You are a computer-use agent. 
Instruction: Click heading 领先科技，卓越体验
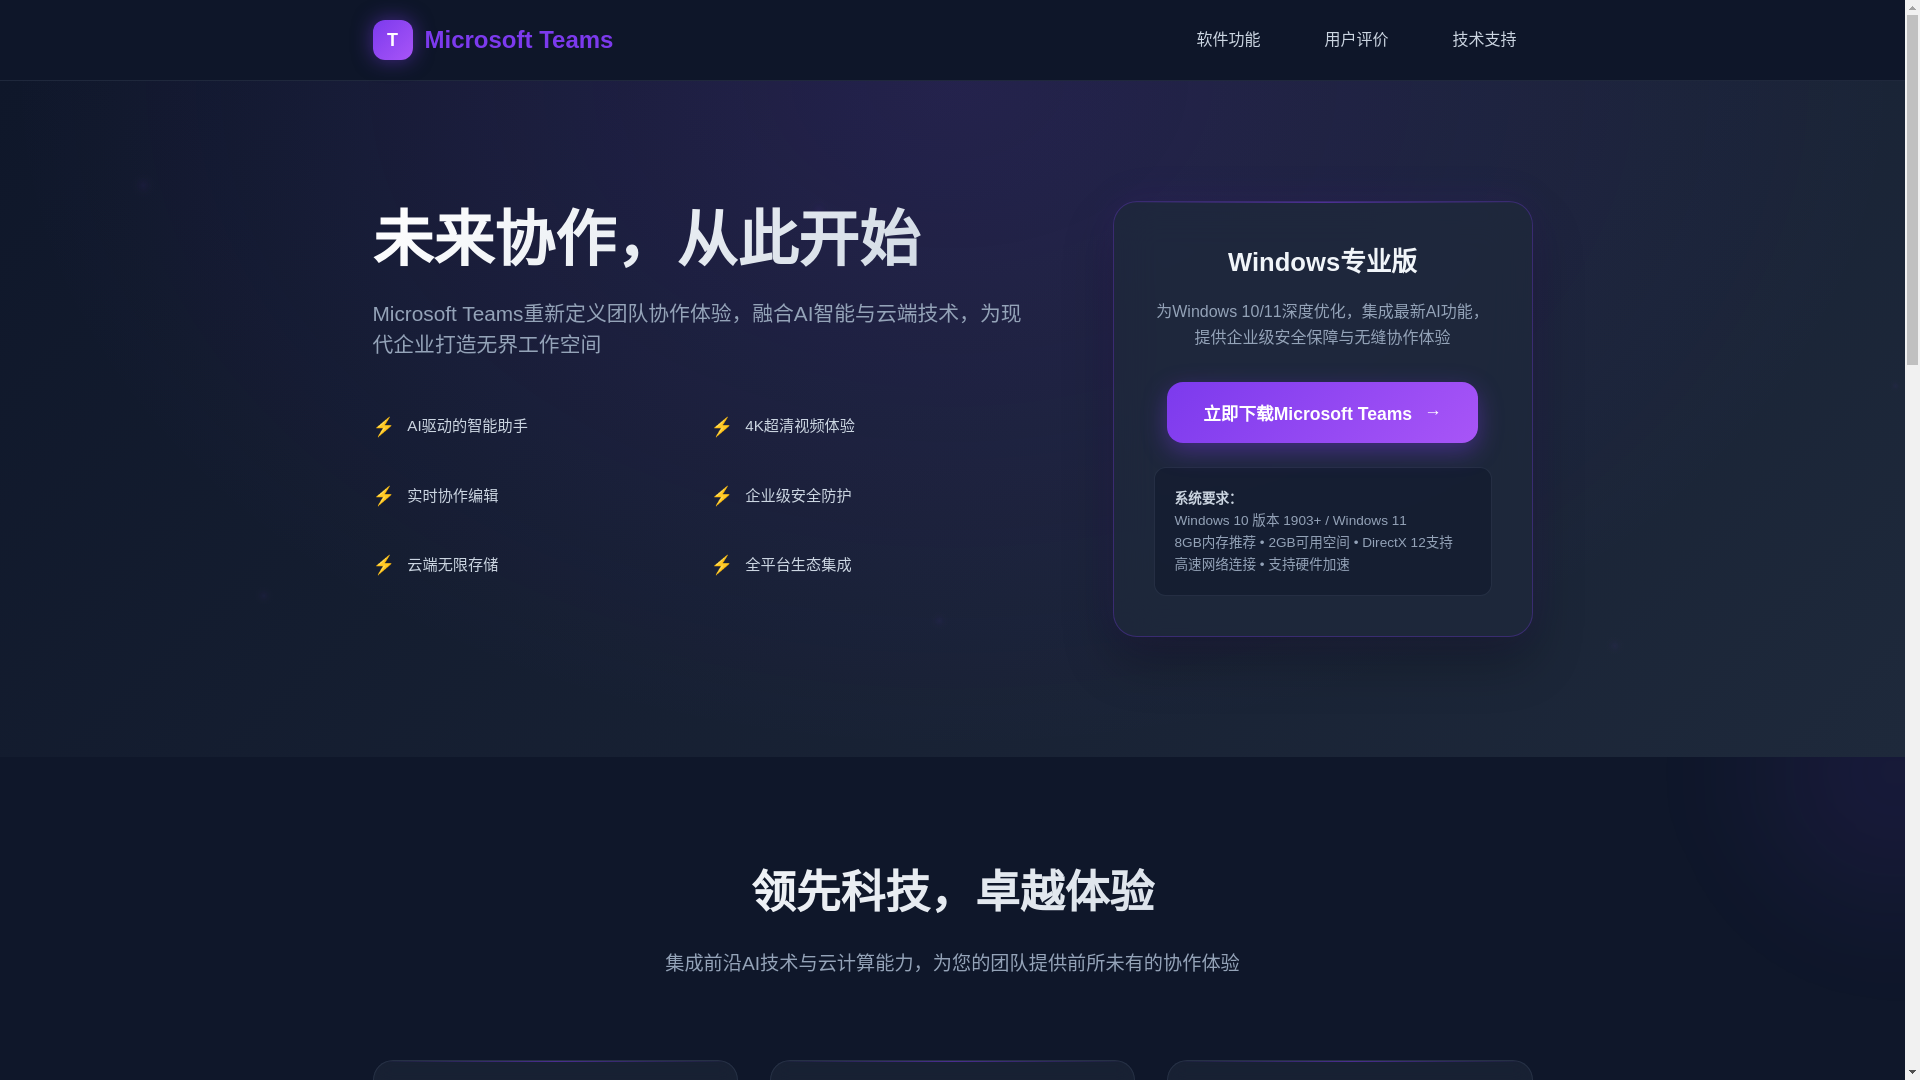coord(952,891)
